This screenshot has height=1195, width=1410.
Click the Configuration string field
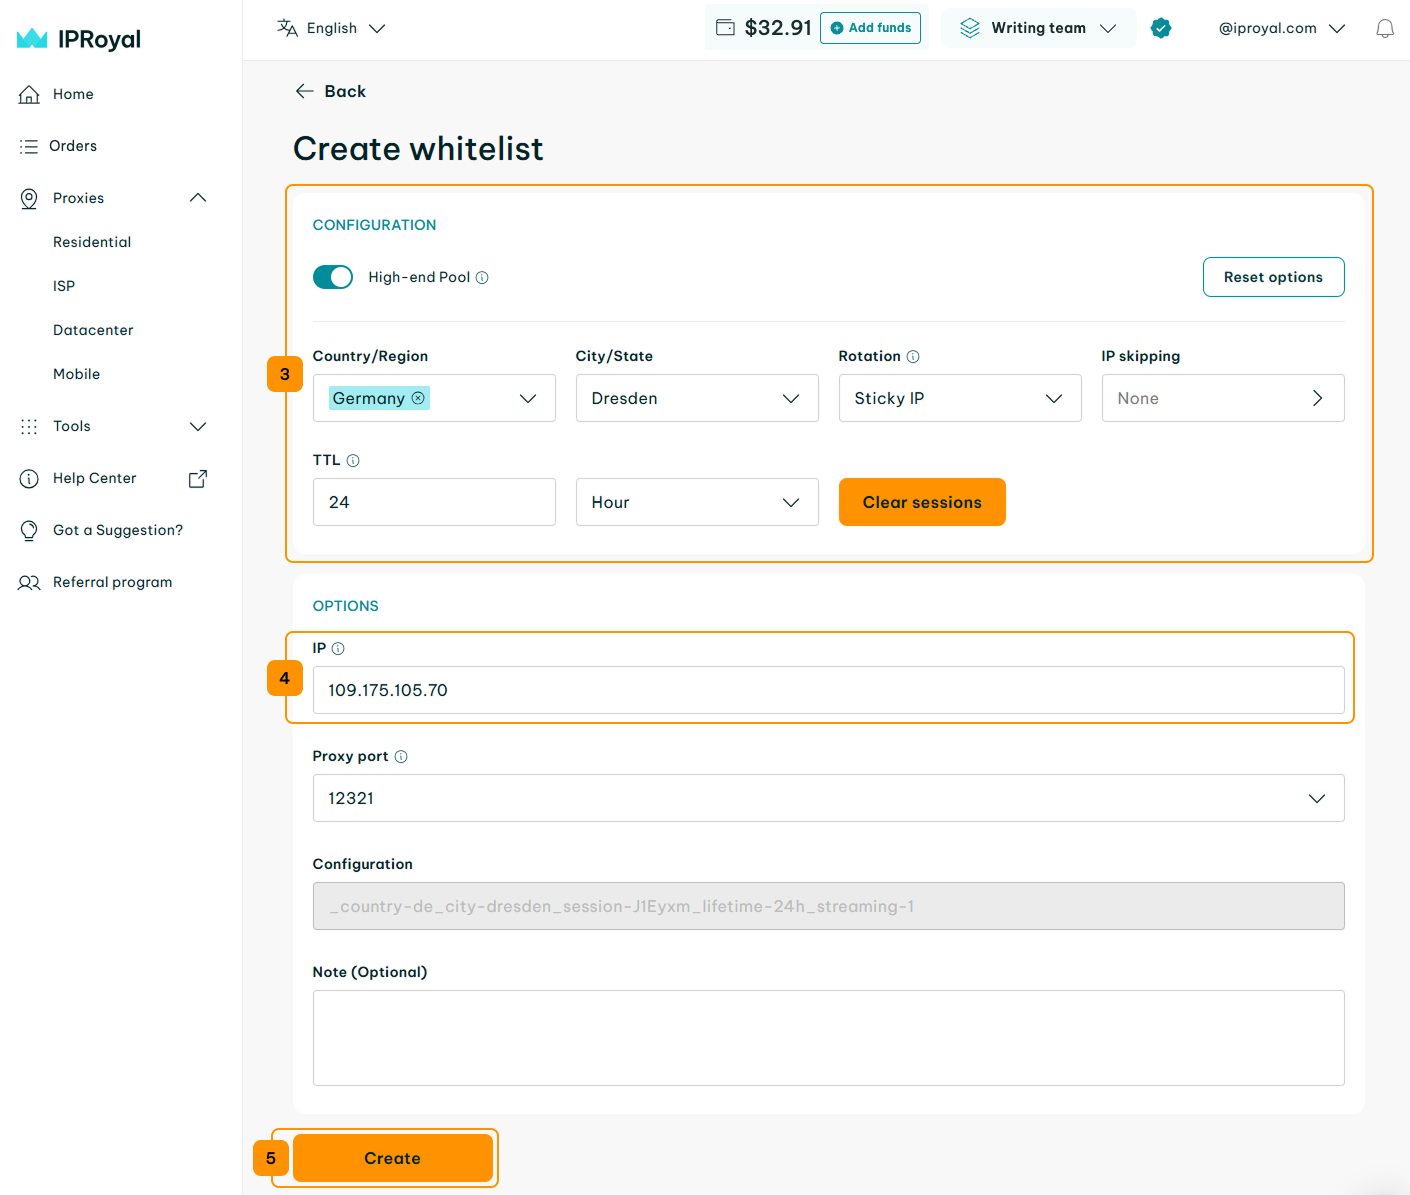[828, 906]
